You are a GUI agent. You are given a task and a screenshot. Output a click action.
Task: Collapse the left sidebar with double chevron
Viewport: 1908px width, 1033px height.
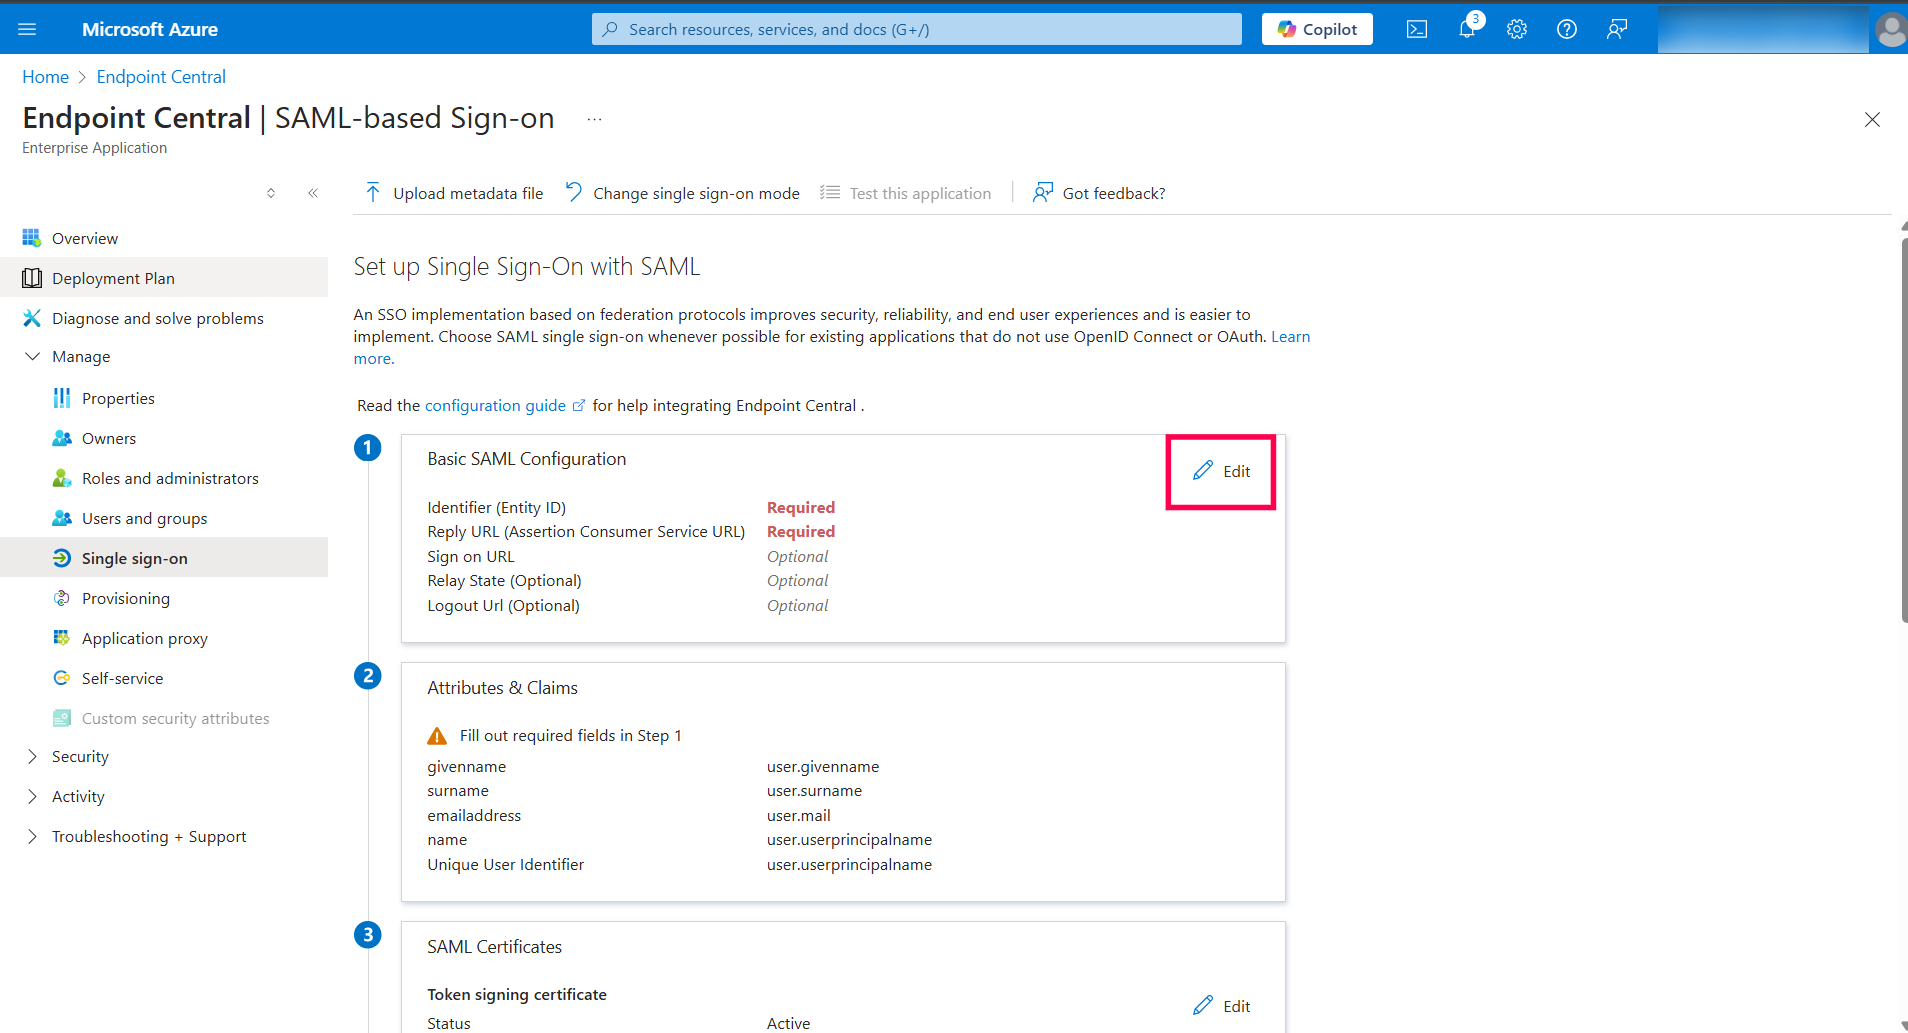coord(313,193)
